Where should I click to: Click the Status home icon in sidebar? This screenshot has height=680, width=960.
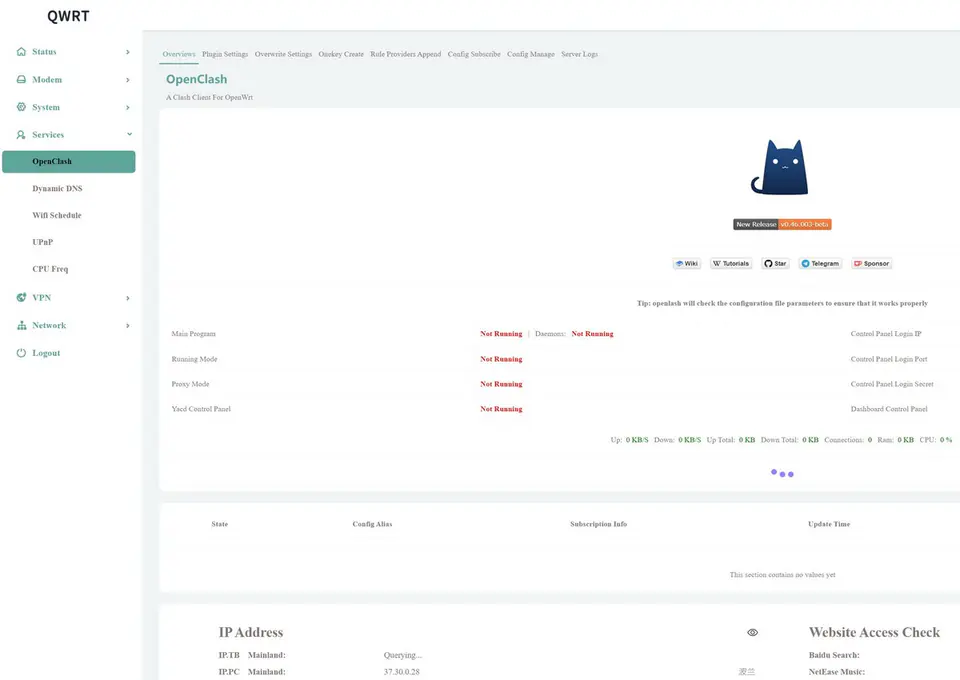tap(21, 52)
